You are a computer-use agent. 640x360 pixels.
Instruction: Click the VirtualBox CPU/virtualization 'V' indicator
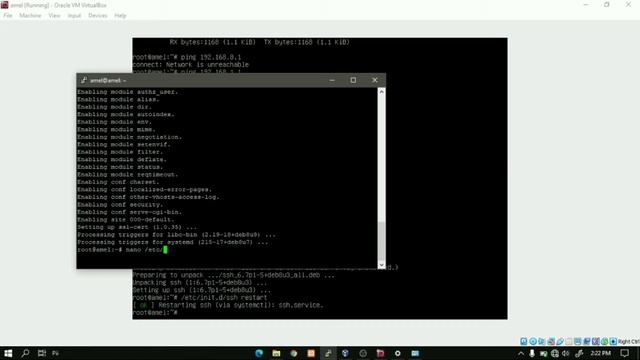tap(596, 341)
